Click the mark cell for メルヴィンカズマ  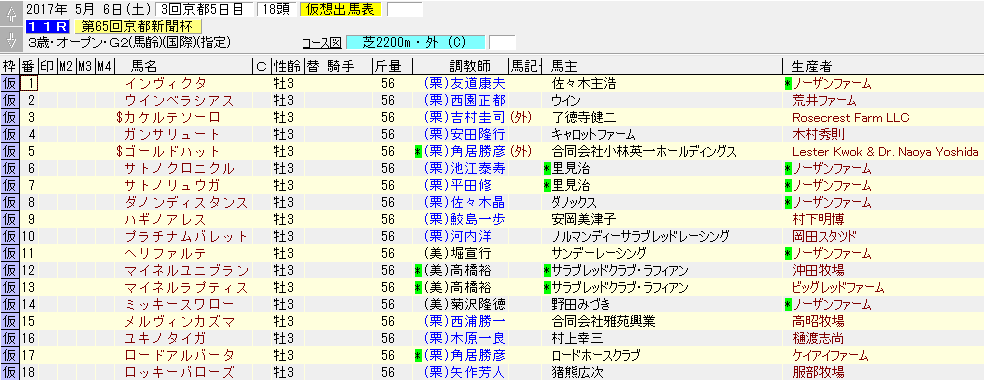(47, 321)
